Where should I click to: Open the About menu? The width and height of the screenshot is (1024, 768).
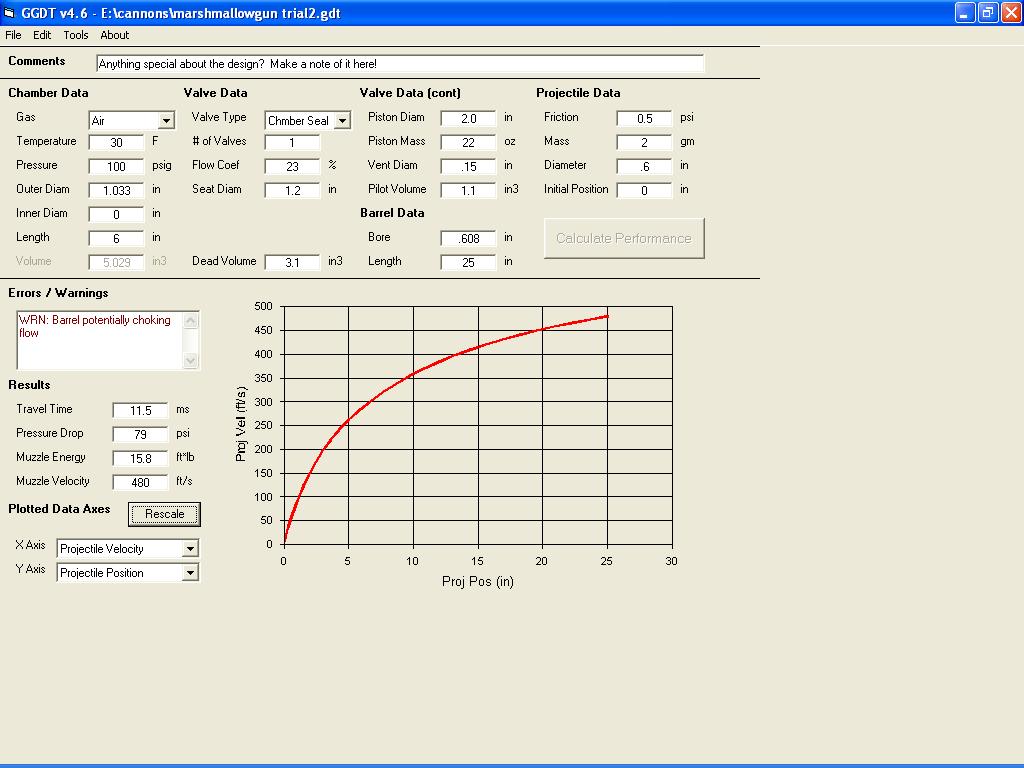coord(114,35)
